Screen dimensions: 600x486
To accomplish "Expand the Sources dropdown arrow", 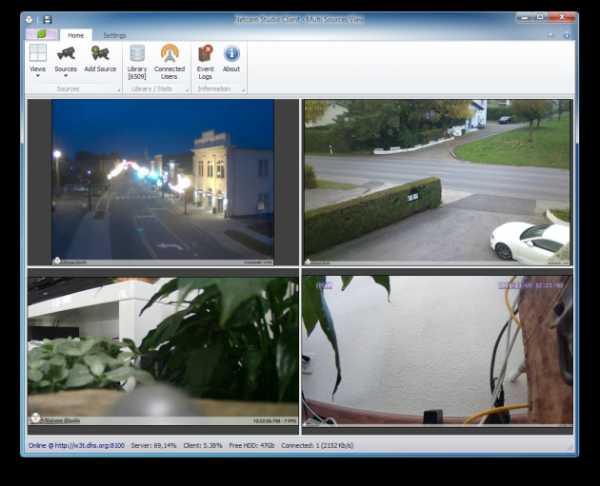I will tap(66, 76).
